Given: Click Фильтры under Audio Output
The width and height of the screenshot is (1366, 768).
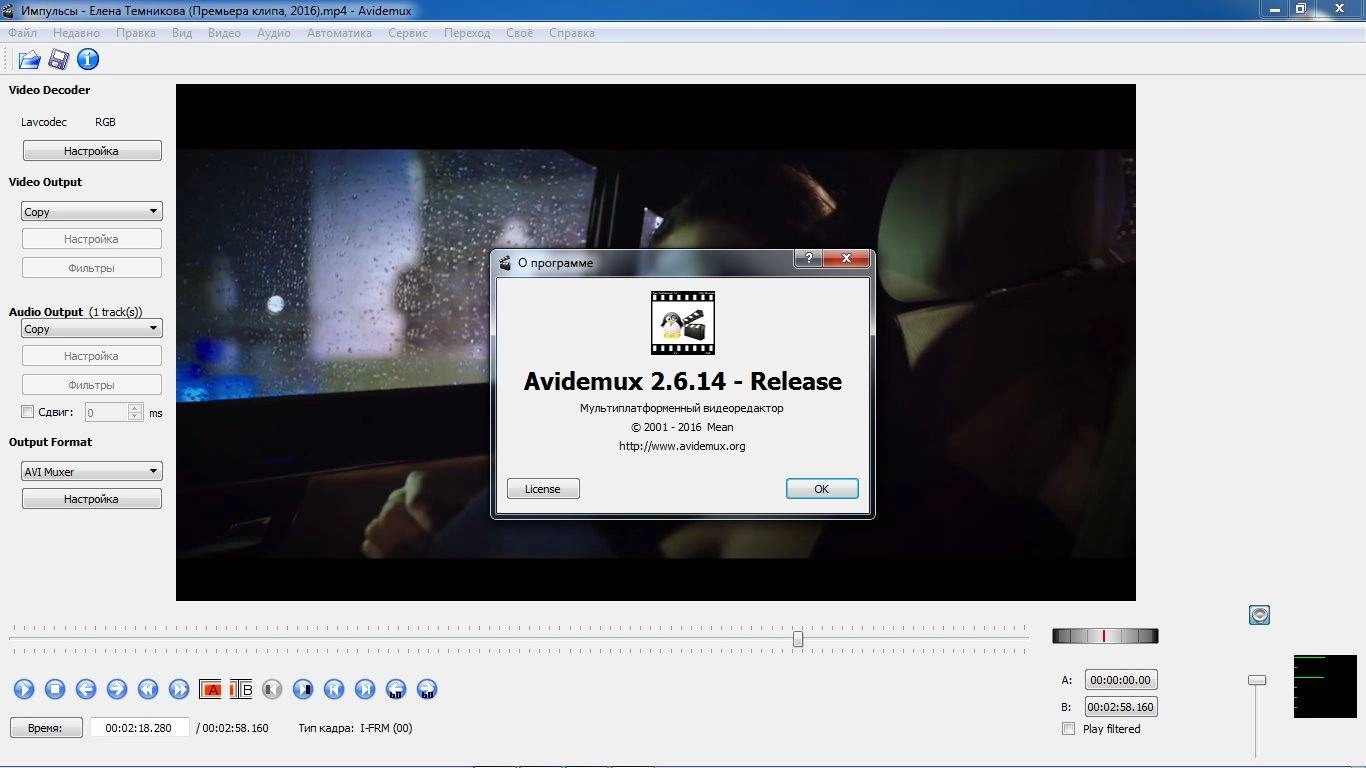Looking at the screenshot, I should (x=92, y=385).
